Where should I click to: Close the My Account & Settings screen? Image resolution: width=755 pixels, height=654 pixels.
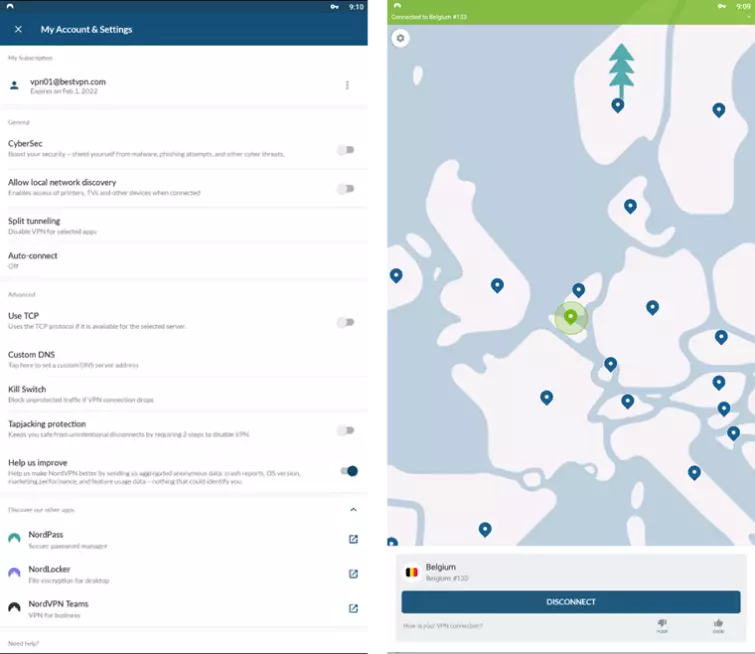[x=18, y=29]
